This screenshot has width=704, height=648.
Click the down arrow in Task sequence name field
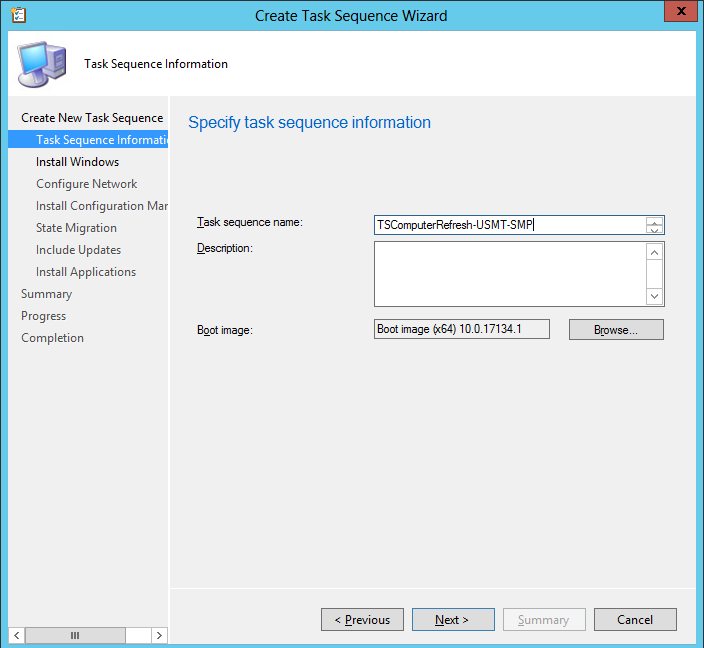coord(654,229)
